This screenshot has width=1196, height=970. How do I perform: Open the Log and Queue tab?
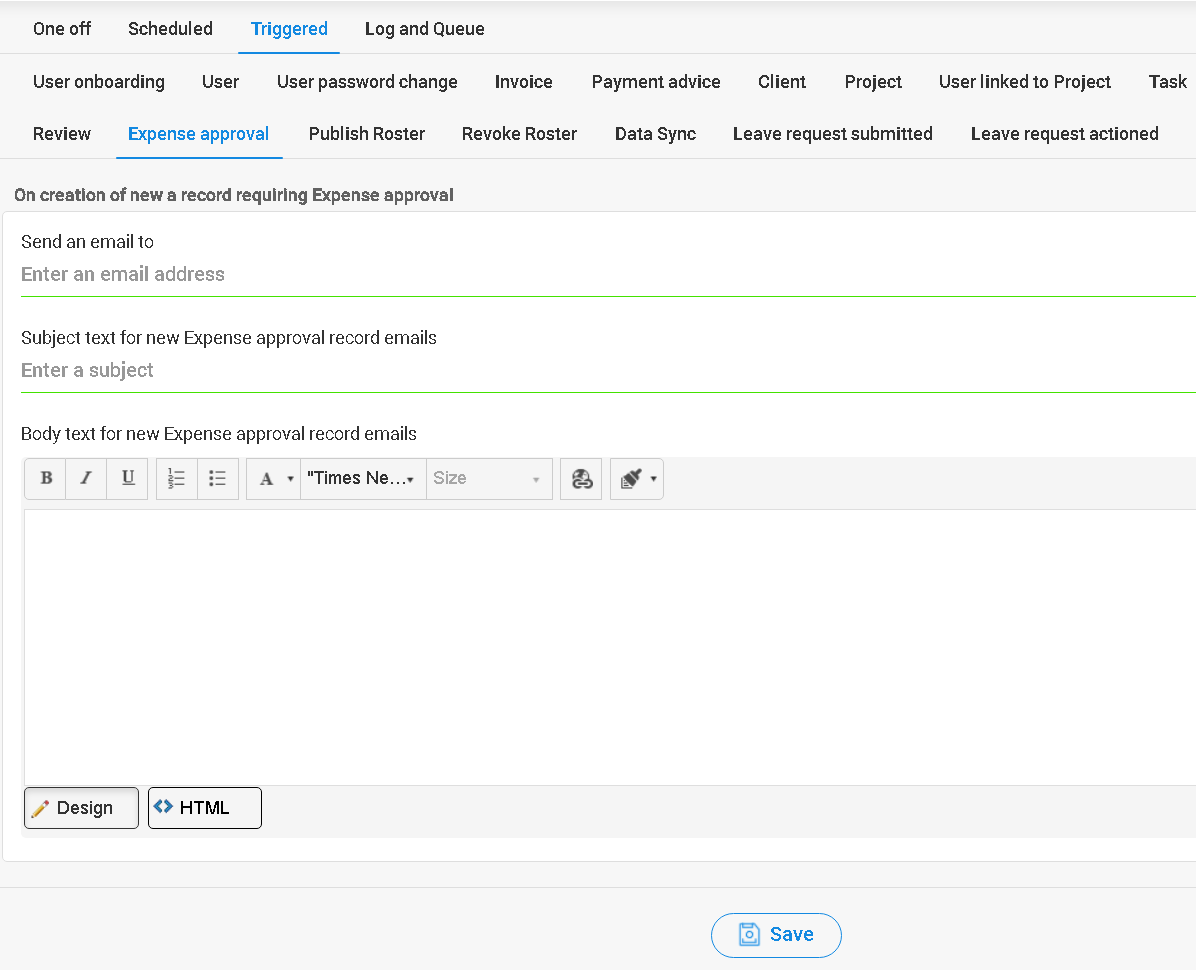click(424, 29)
